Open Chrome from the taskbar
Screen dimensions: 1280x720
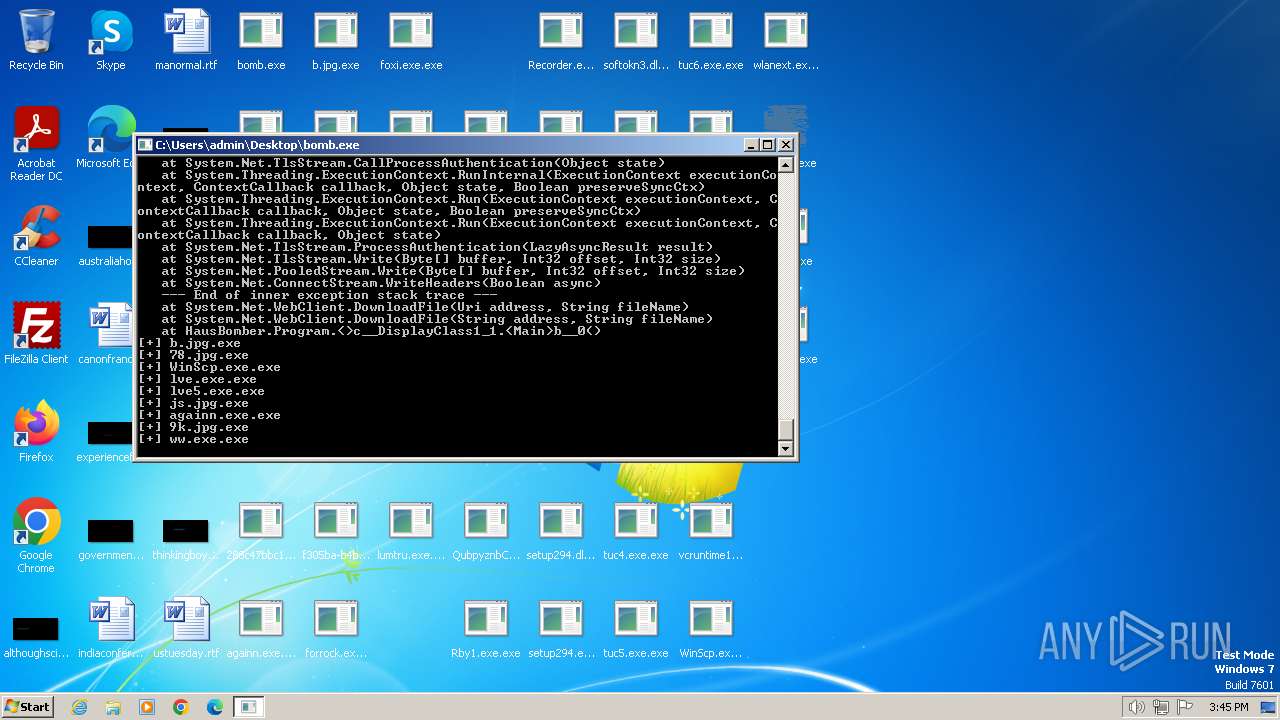click(x=181, y=707)
